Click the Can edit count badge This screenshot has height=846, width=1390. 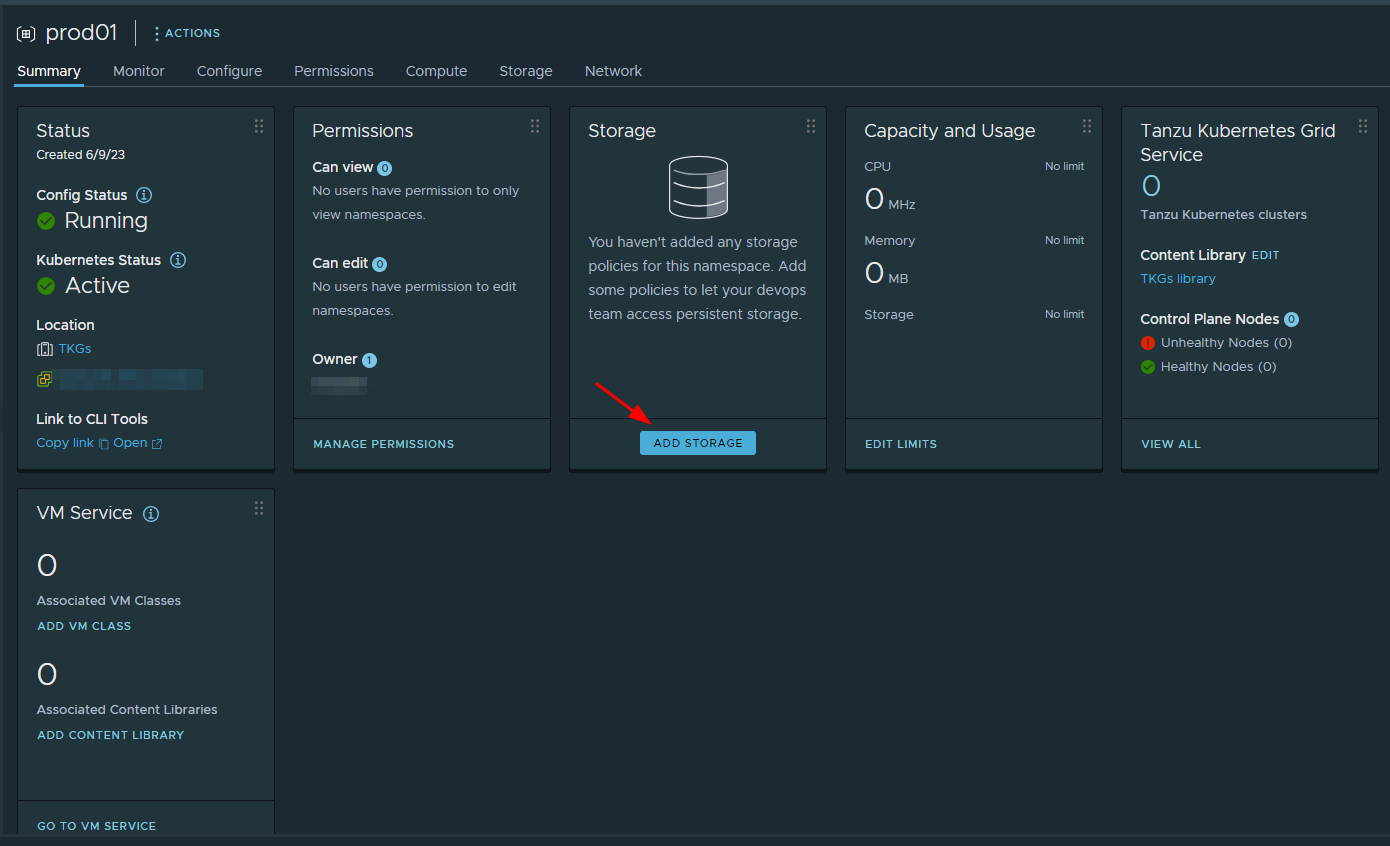coord(379,264)
